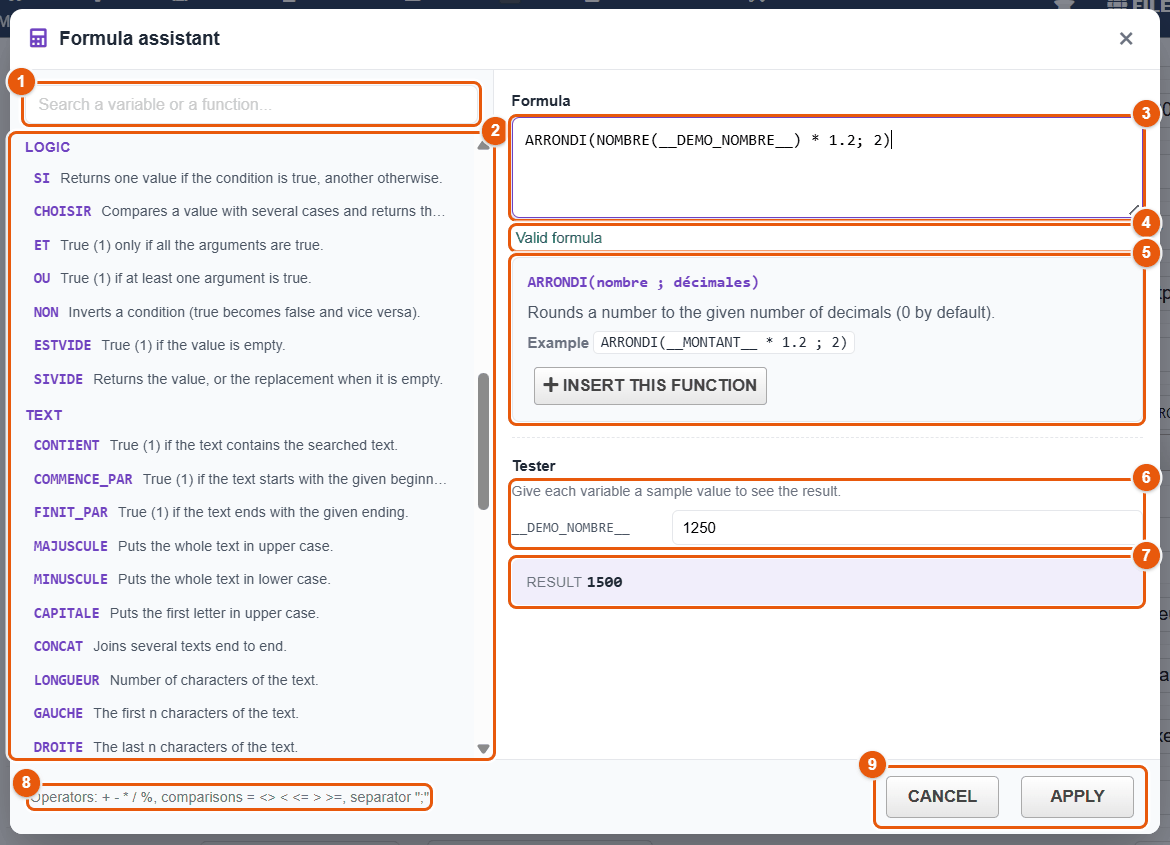The height and width of the screenshot is (845, 1170).
Task: Select the CAPITALE function
Action: [x=176, y=614]
